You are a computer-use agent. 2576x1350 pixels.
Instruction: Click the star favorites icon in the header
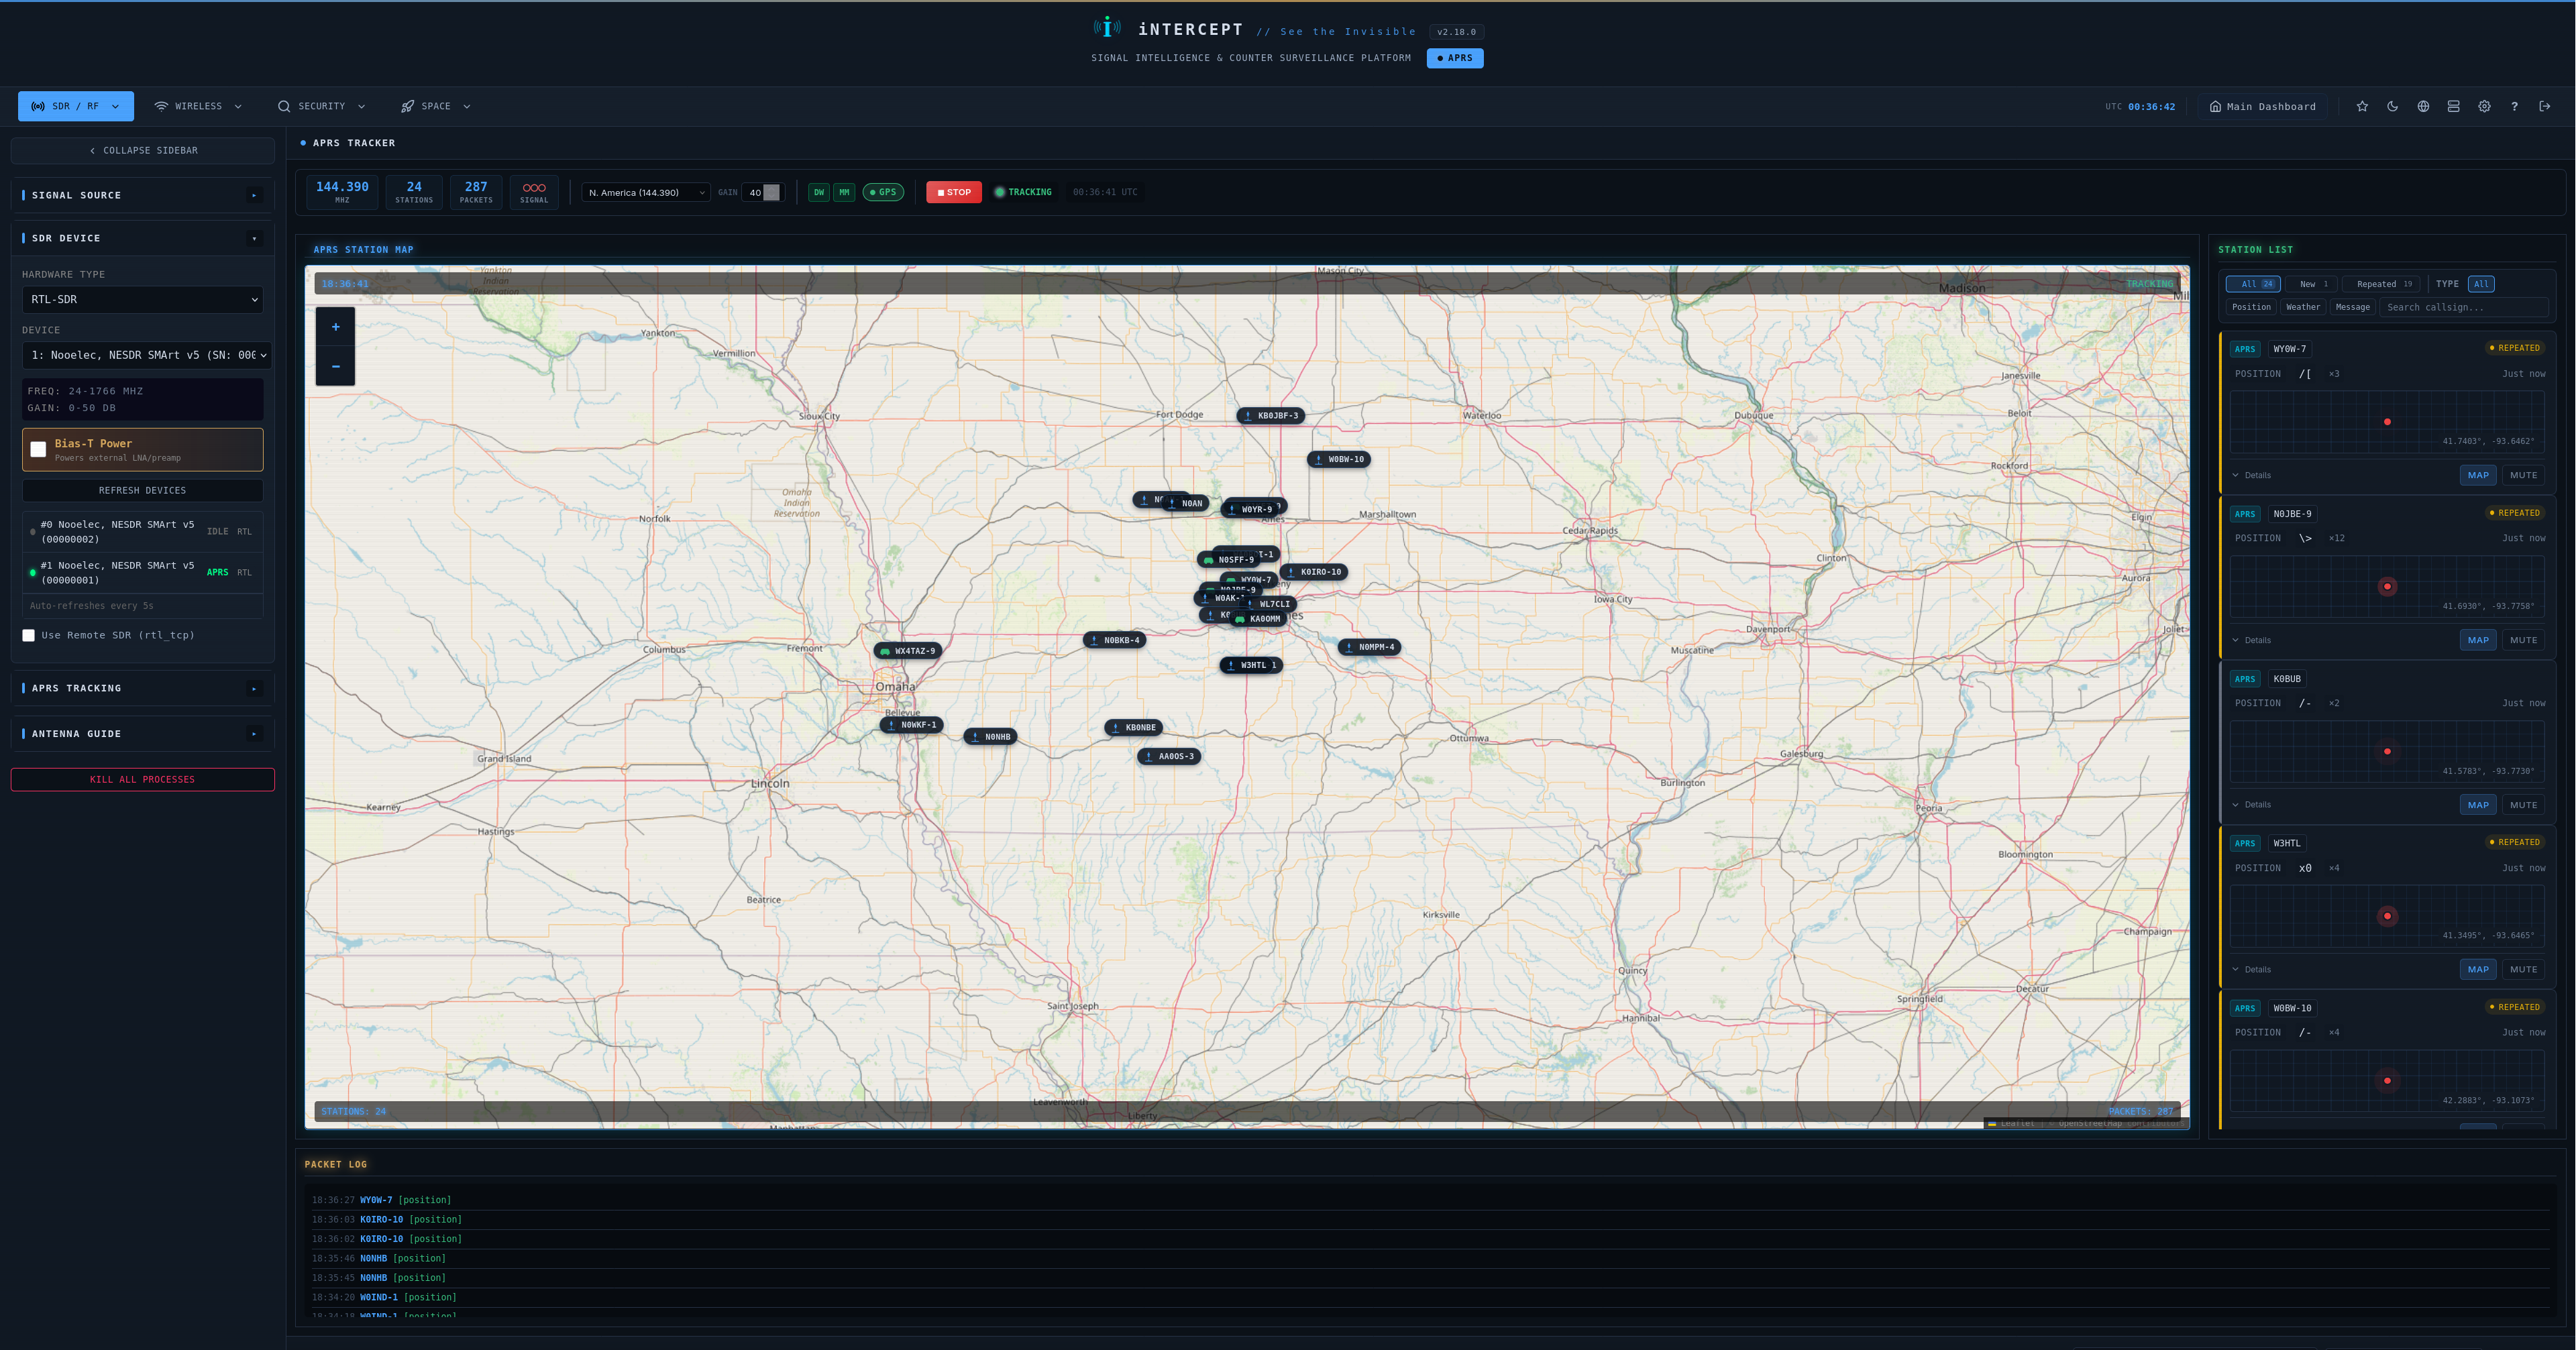tap(2362, 106)
